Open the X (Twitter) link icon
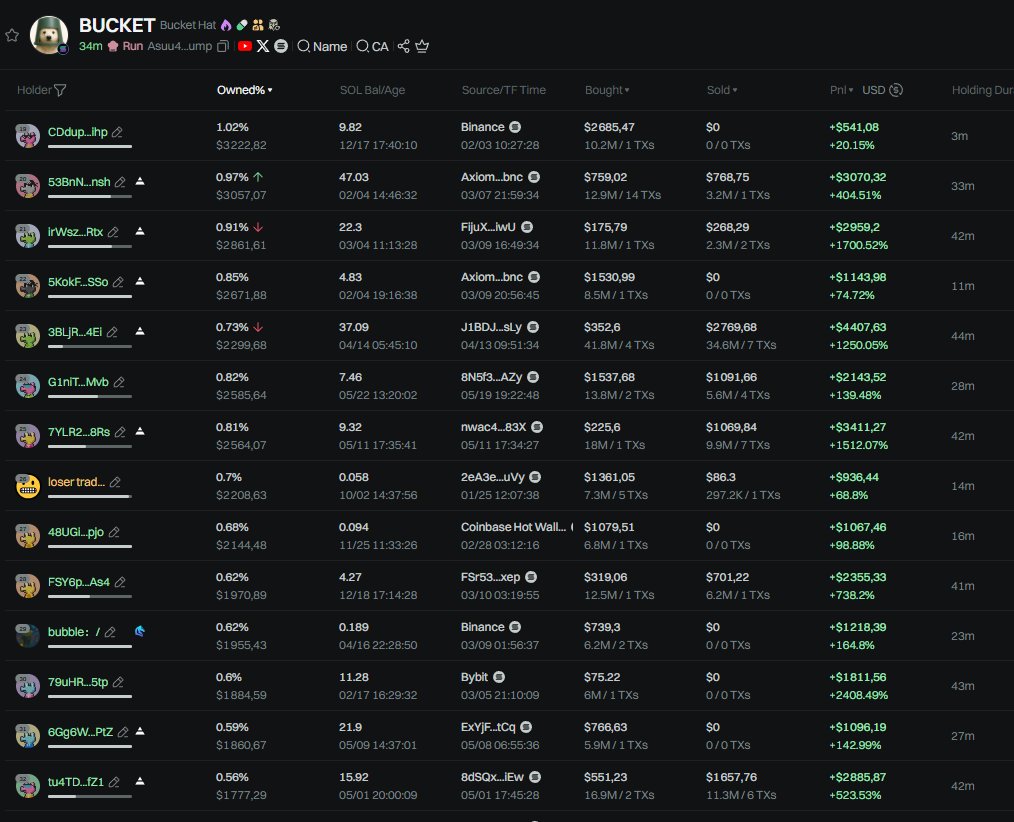 click(263, 46)
